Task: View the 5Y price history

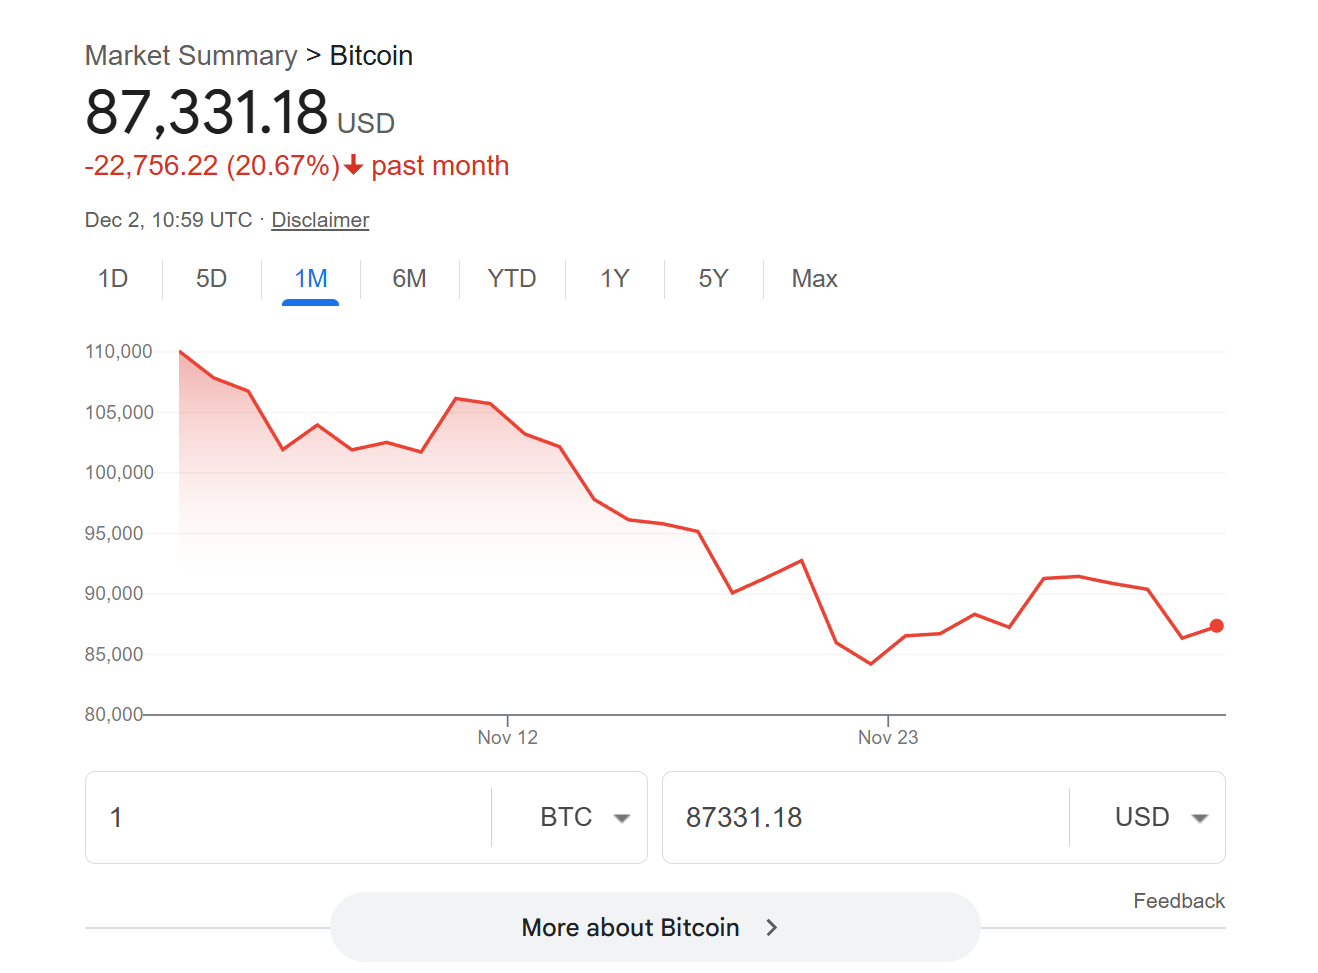Action: click(x=713, y=279)
